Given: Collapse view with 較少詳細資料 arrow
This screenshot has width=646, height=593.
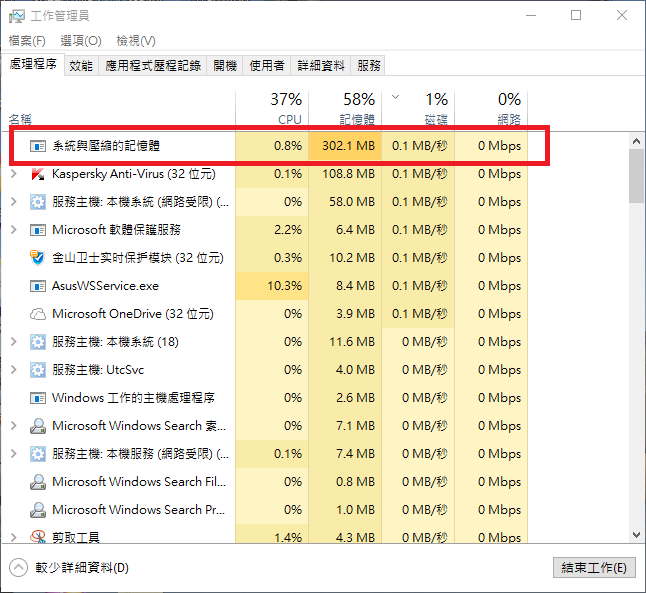Looking at the screenshot, I should point(19,568).
